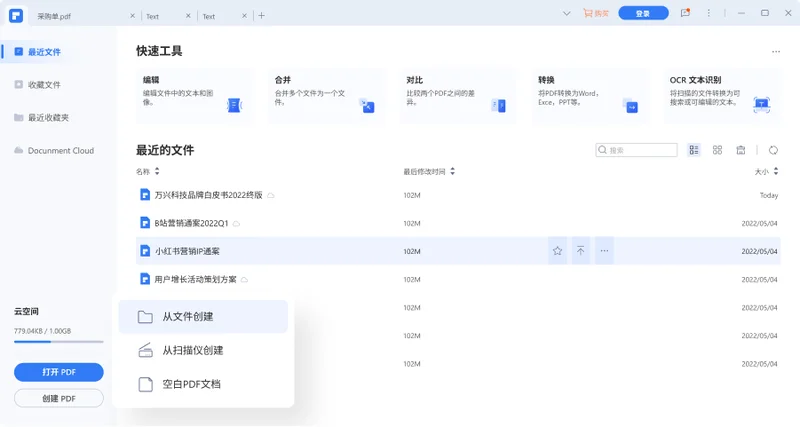Open the 编辑 quick tool card
Viewport: 800px width, 427px height.
[x=194, y=96]
